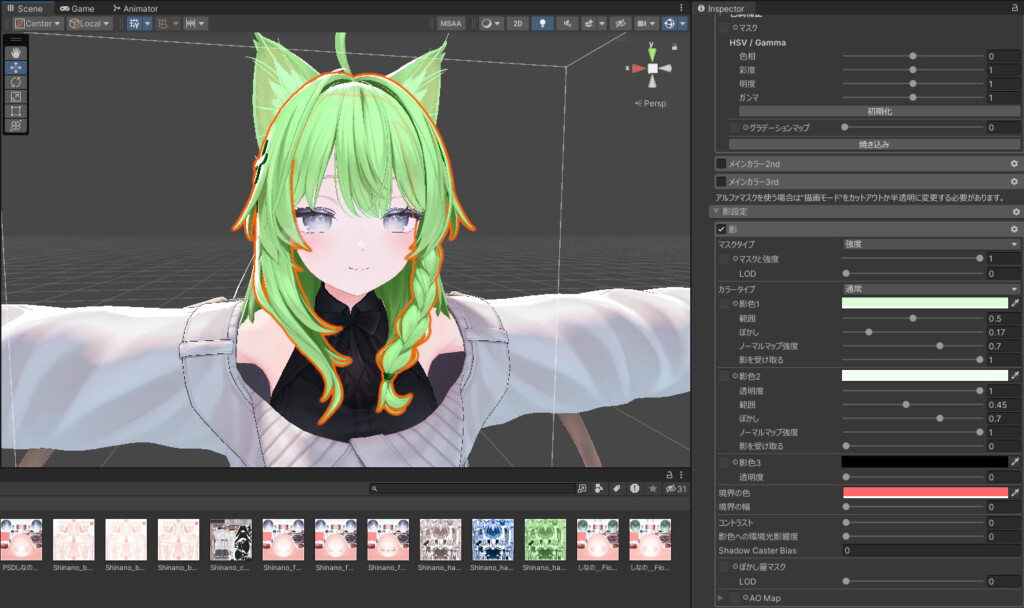This screenshot has width=1024, height=608.
Task: Open カラータイプ dropdown showing 通常
Action: 931,289
